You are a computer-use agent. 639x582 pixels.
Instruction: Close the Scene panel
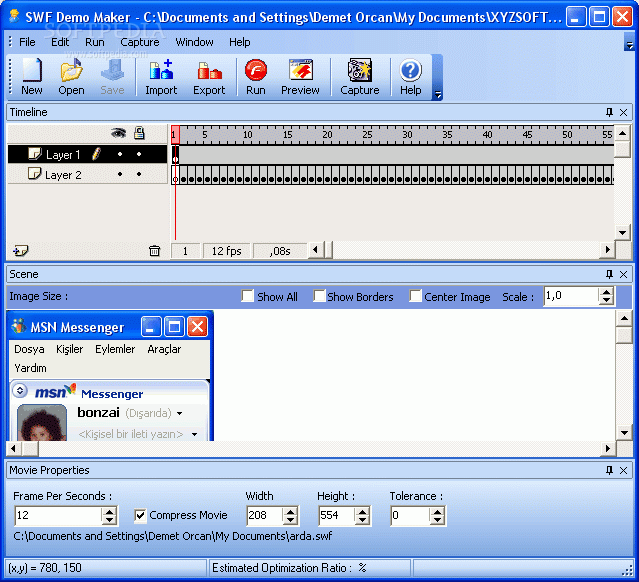coord(624,274)
